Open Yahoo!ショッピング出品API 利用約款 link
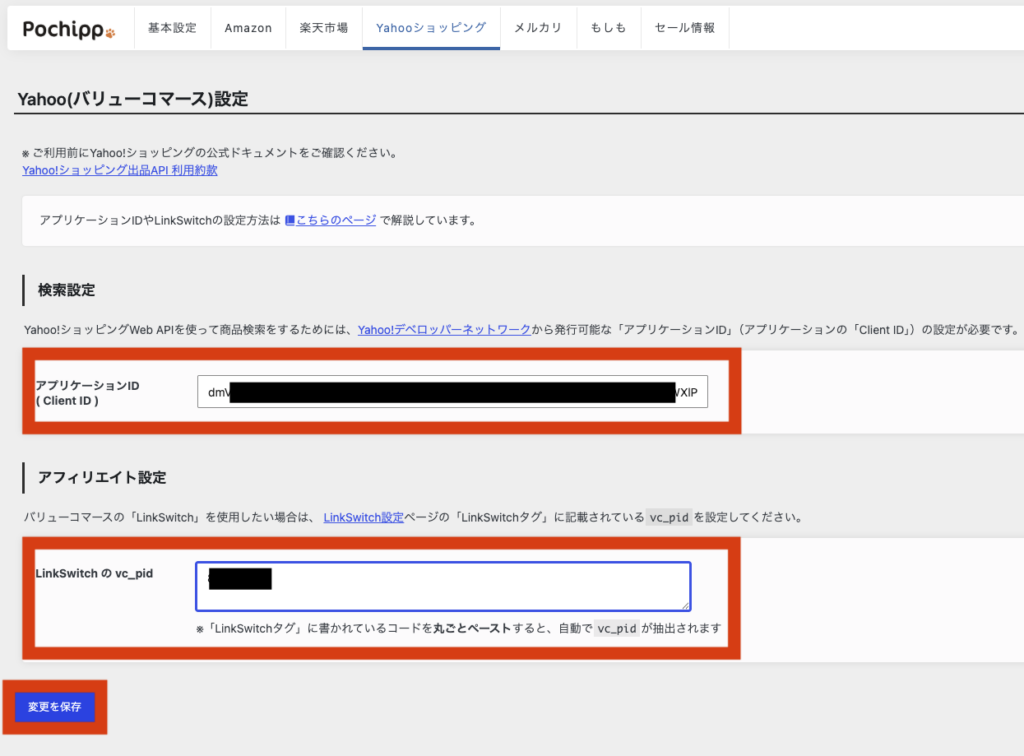The width and height of the screenshot is (1024, 756). tap(120, 170)
